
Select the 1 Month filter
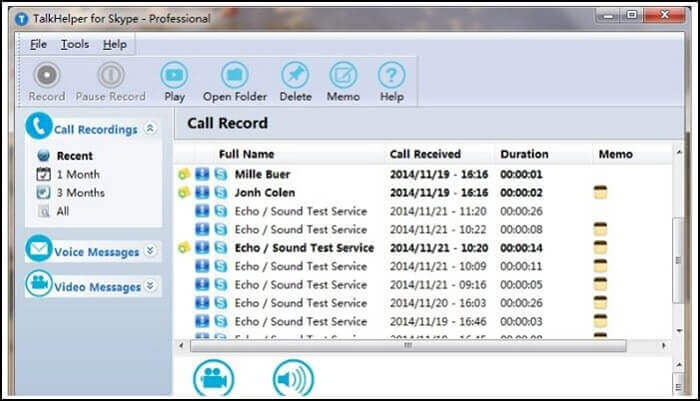[x=77, y=174]
